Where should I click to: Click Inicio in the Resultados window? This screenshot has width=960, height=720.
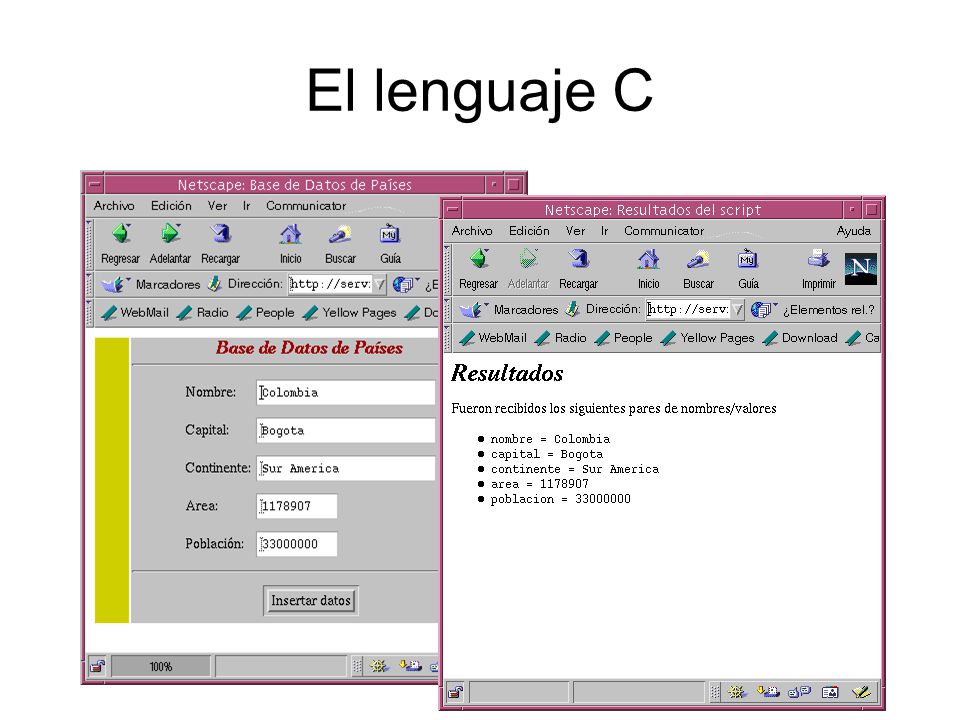tap(648, 269)
